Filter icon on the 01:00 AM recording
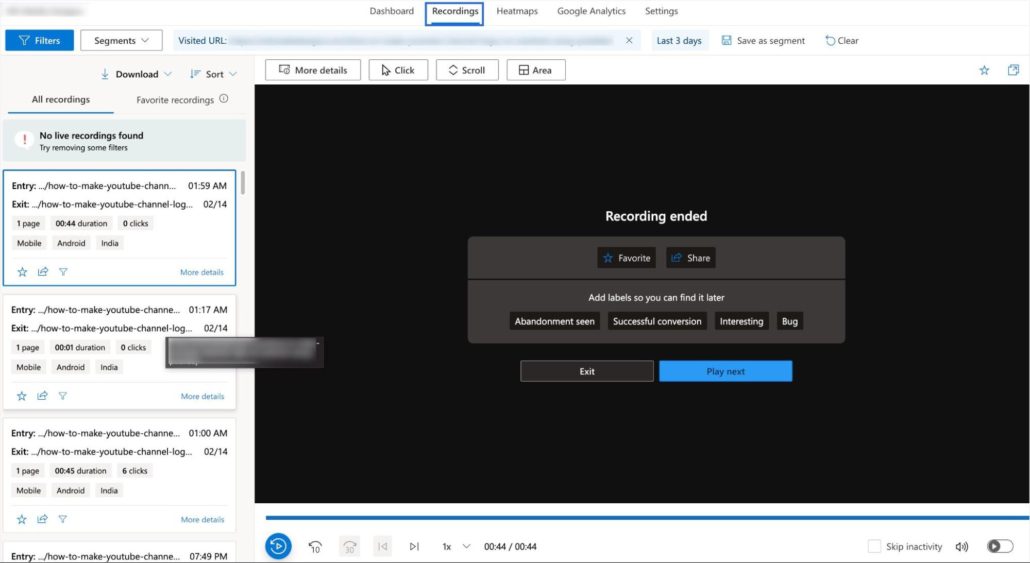1030x563 pixels. [x=62, y=519]
